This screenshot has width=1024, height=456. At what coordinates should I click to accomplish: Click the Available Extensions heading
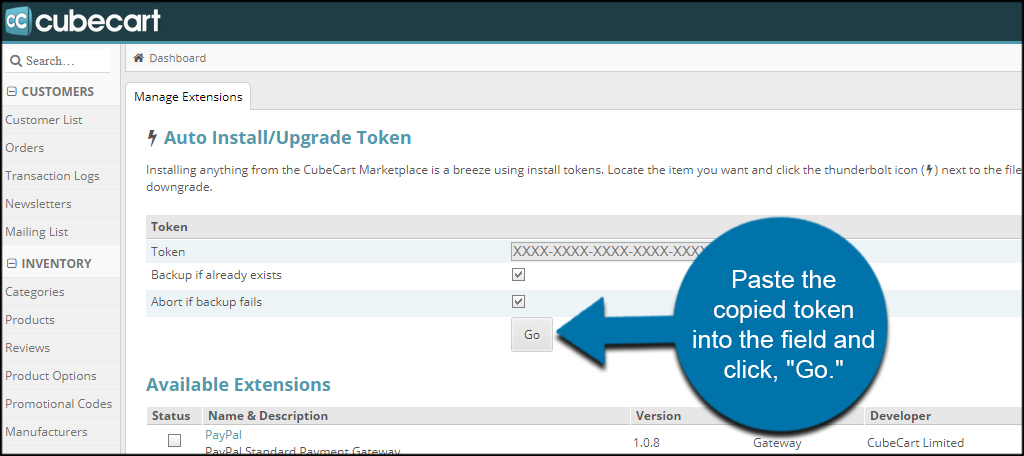(x=238, y=384)
